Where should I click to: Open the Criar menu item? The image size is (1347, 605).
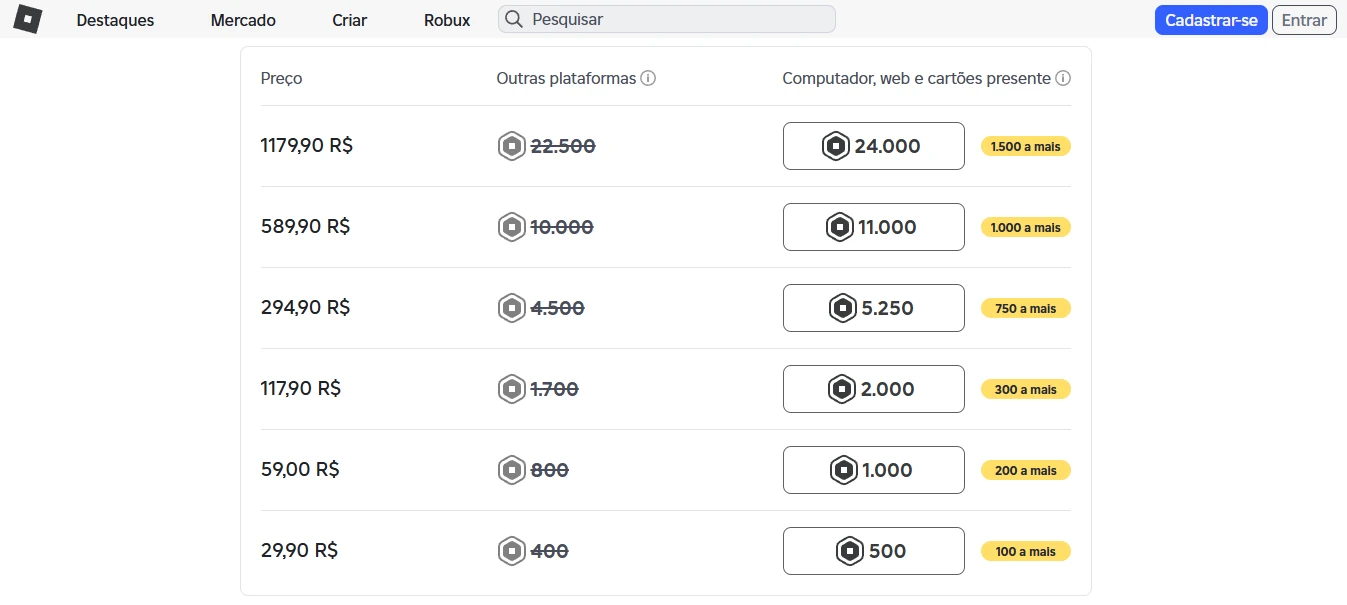click(348, 19)
